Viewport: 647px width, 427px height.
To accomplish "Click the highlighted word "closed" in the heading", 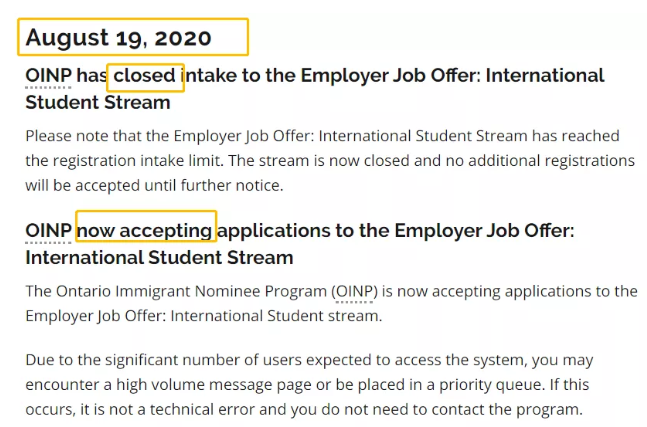I will 145,76.
